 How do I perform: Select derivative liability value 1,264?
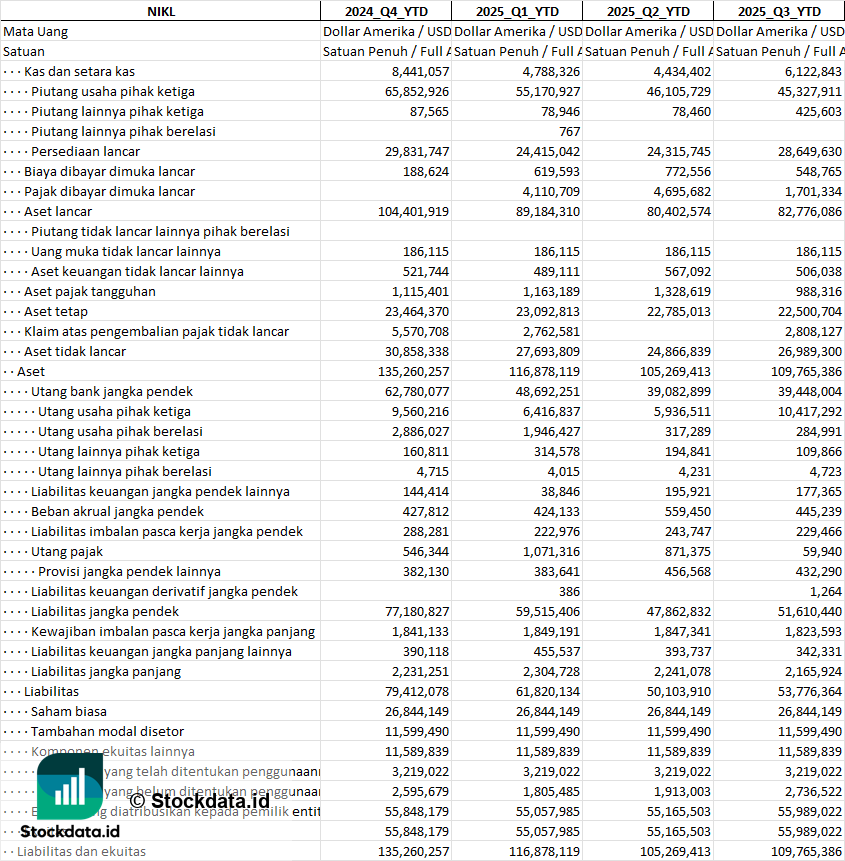(x=826, y=592)
